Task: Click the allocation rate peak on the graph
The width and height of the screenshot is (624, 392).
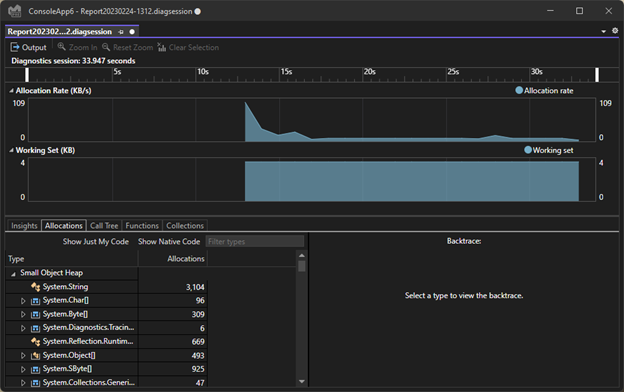Action: point(246,103)
